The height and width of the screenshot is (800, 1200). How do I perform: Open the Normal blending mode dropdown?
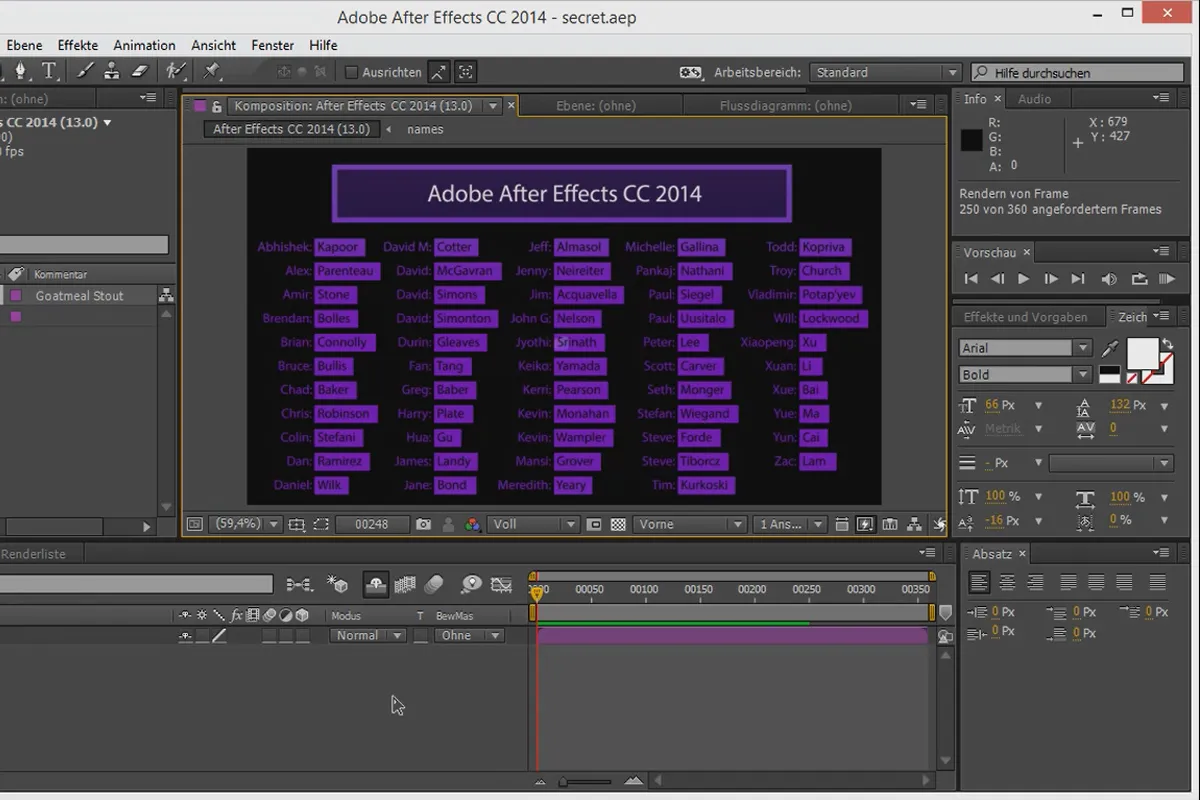[x=367, y=636]
